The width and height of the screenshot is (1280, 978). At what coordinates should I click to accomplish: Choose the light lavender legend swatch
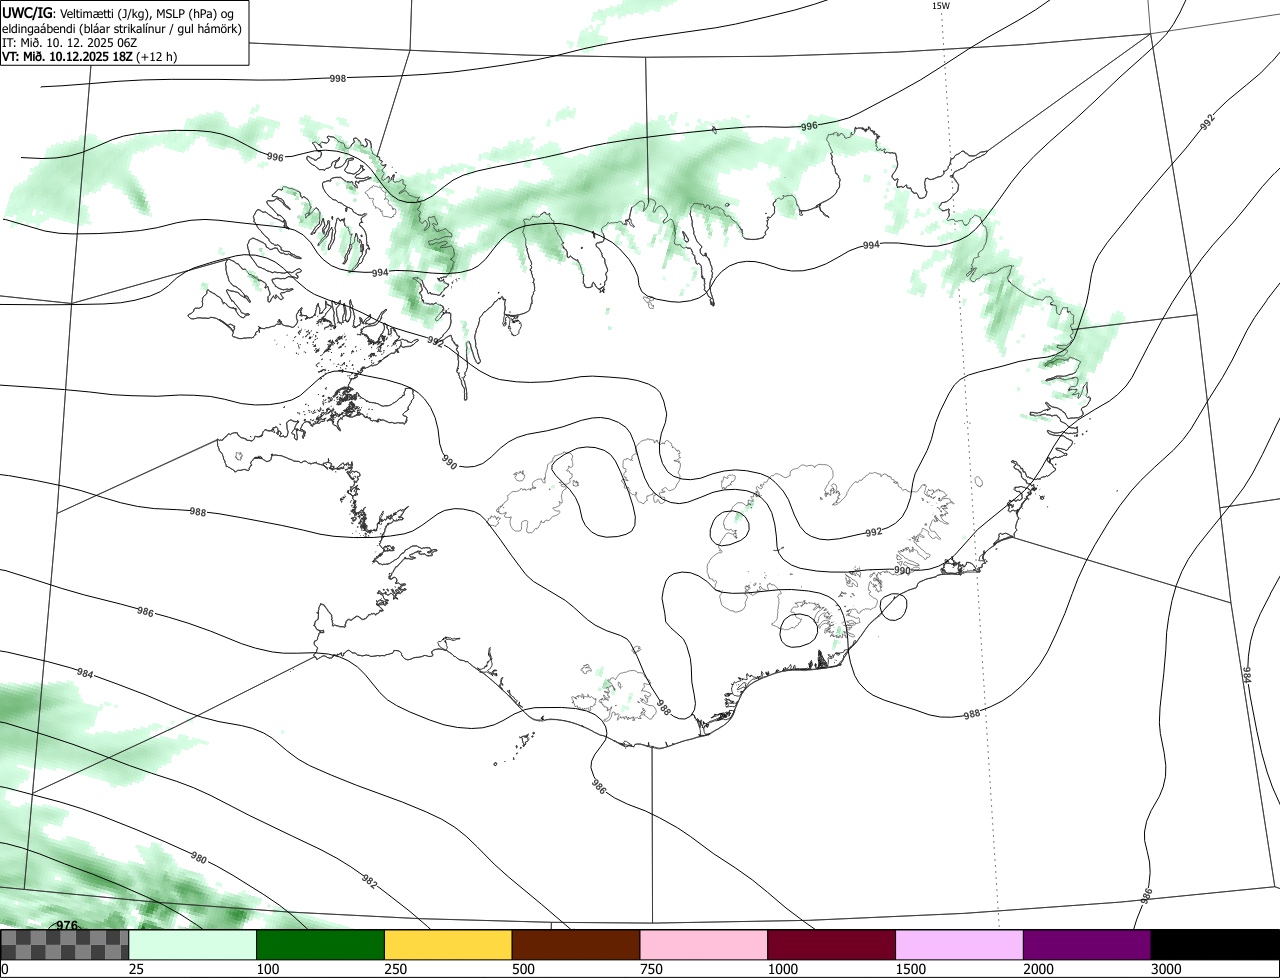click(960, 945)
